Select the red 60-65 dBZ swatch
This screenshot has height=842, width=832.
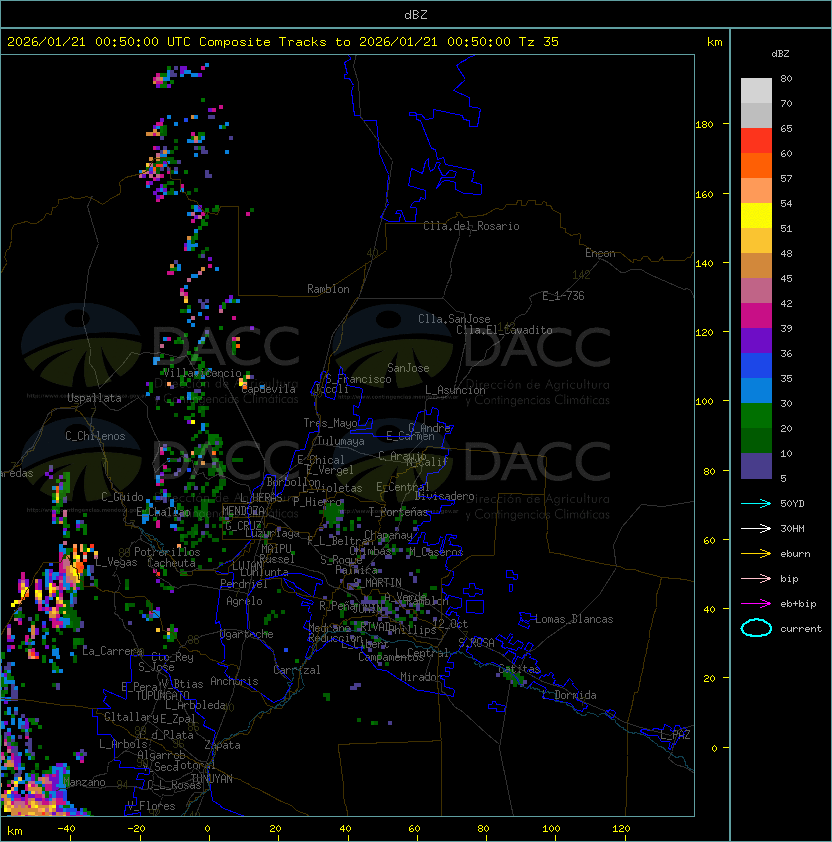pos(756,141)
